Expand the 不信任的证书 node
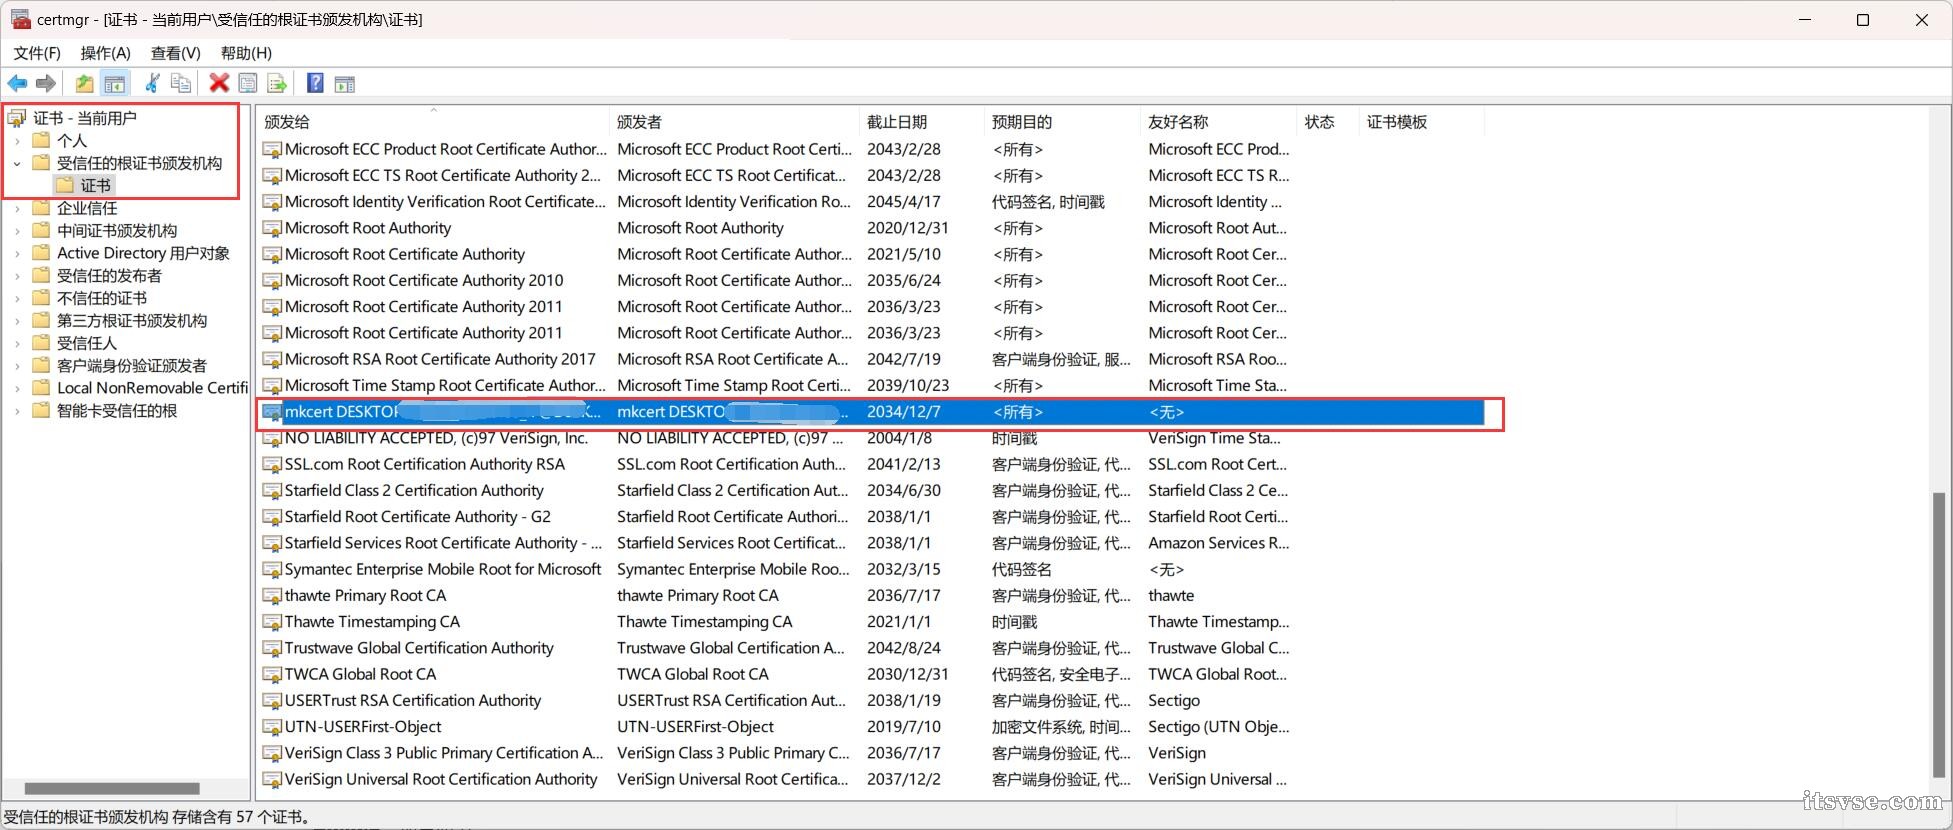 click(x=17, y=298)
